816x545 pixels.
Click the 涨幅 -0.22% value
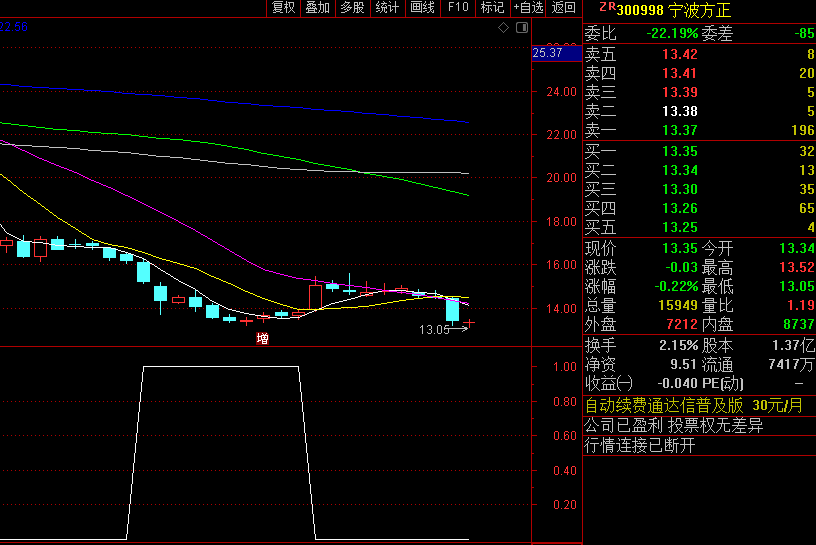(x=675, y=286)
